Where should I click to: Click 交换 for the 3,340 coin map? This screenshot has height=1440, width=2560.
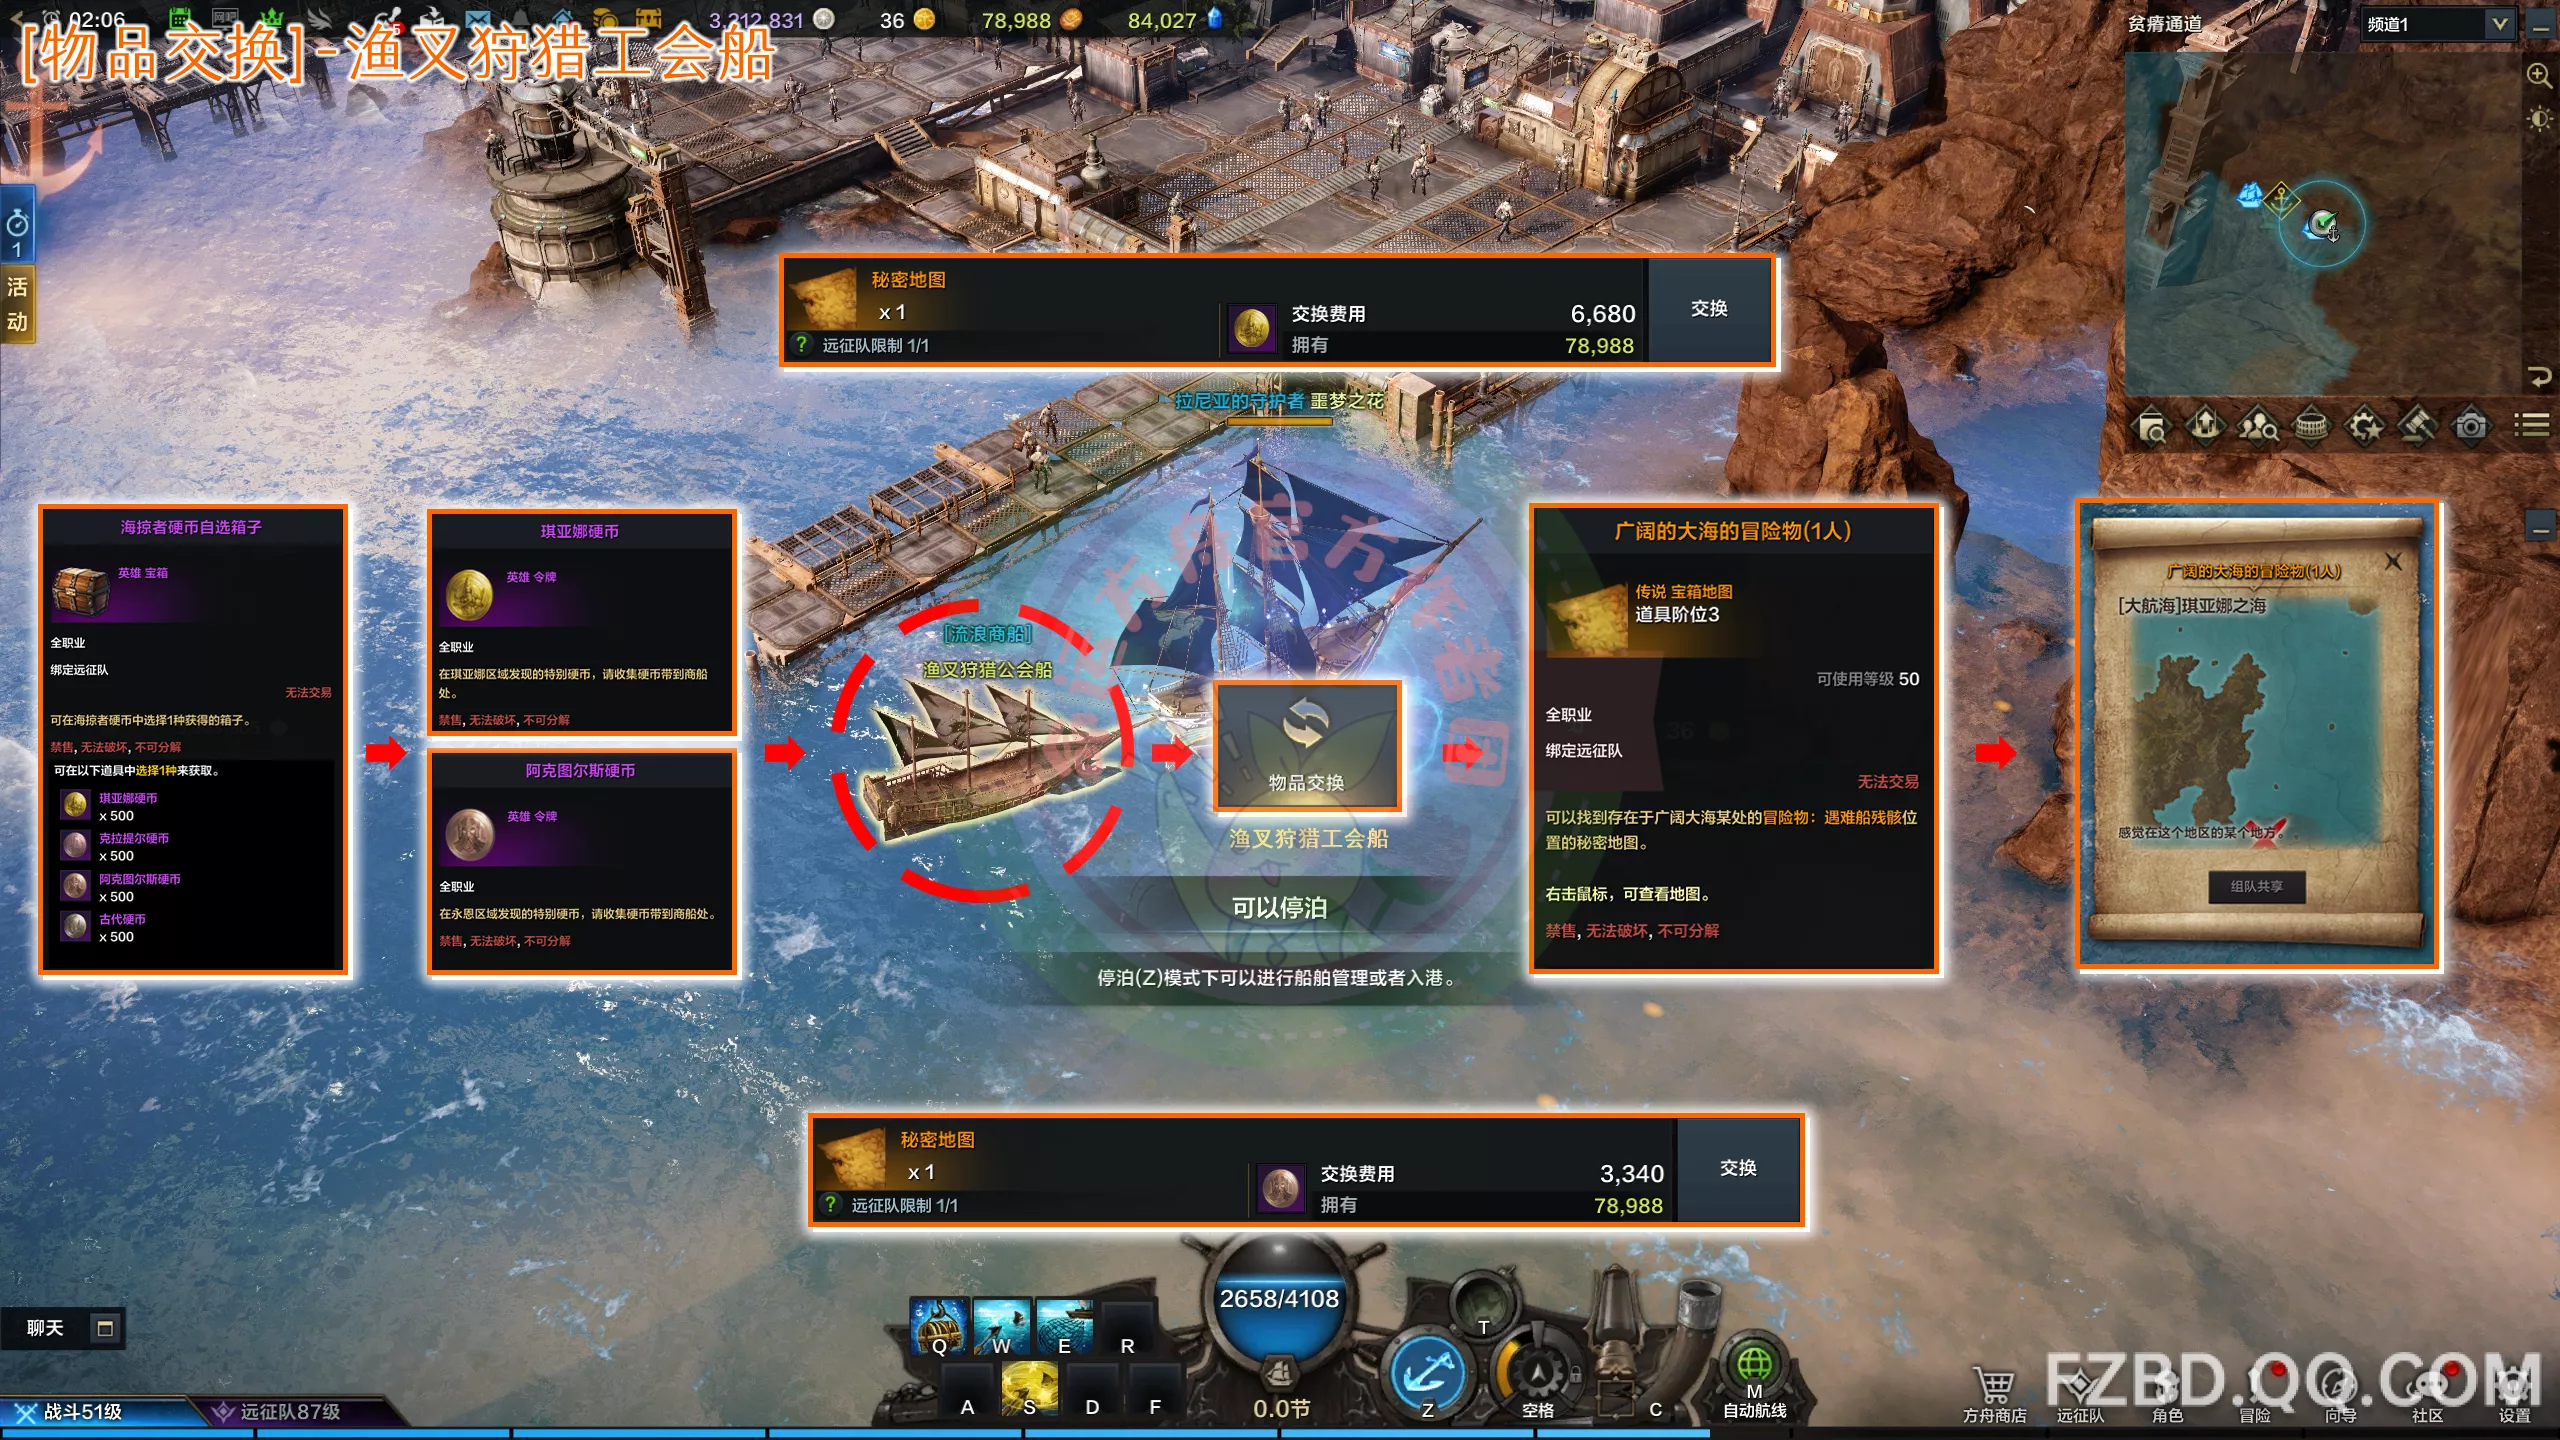pos(1738,1168)
